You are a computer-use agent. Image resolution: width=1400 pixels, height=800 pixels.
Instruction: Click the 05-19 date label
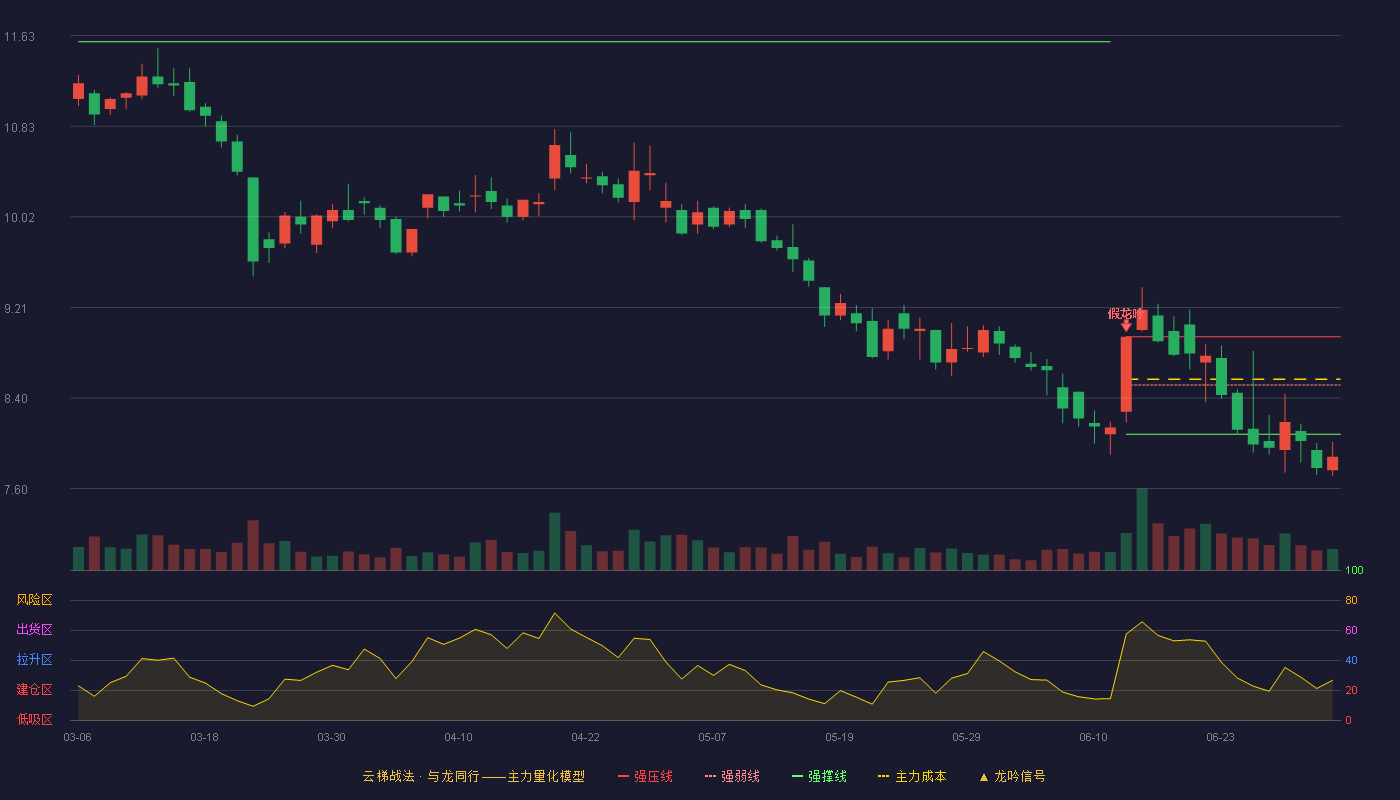pos(839,737)
